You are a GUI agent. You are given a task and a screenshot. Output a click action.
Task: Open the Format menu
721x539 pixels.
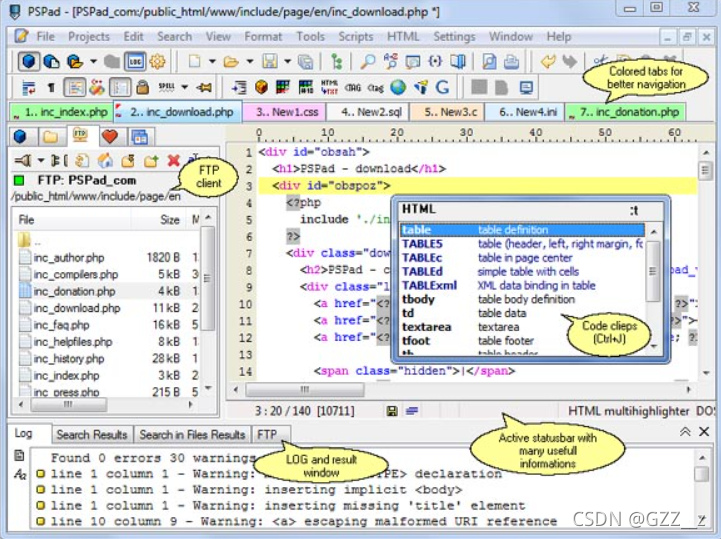[263, 36]
